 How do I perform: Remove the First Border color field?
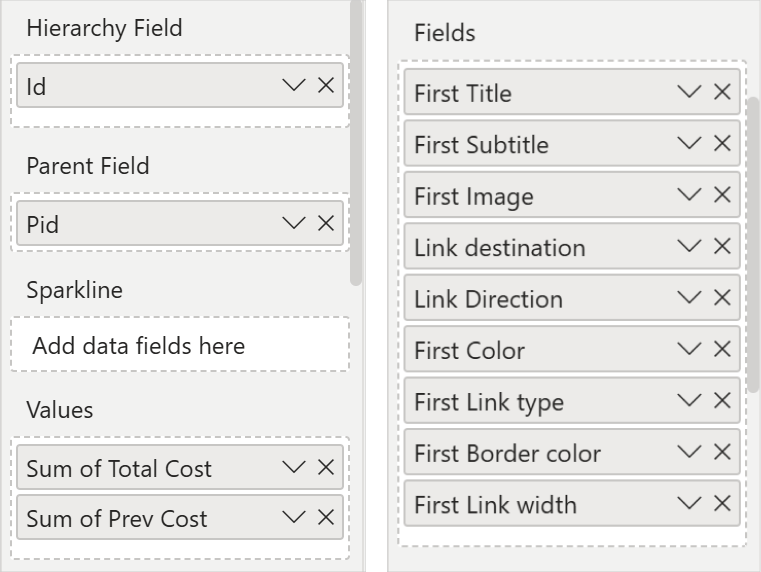(x=722, y=452)
